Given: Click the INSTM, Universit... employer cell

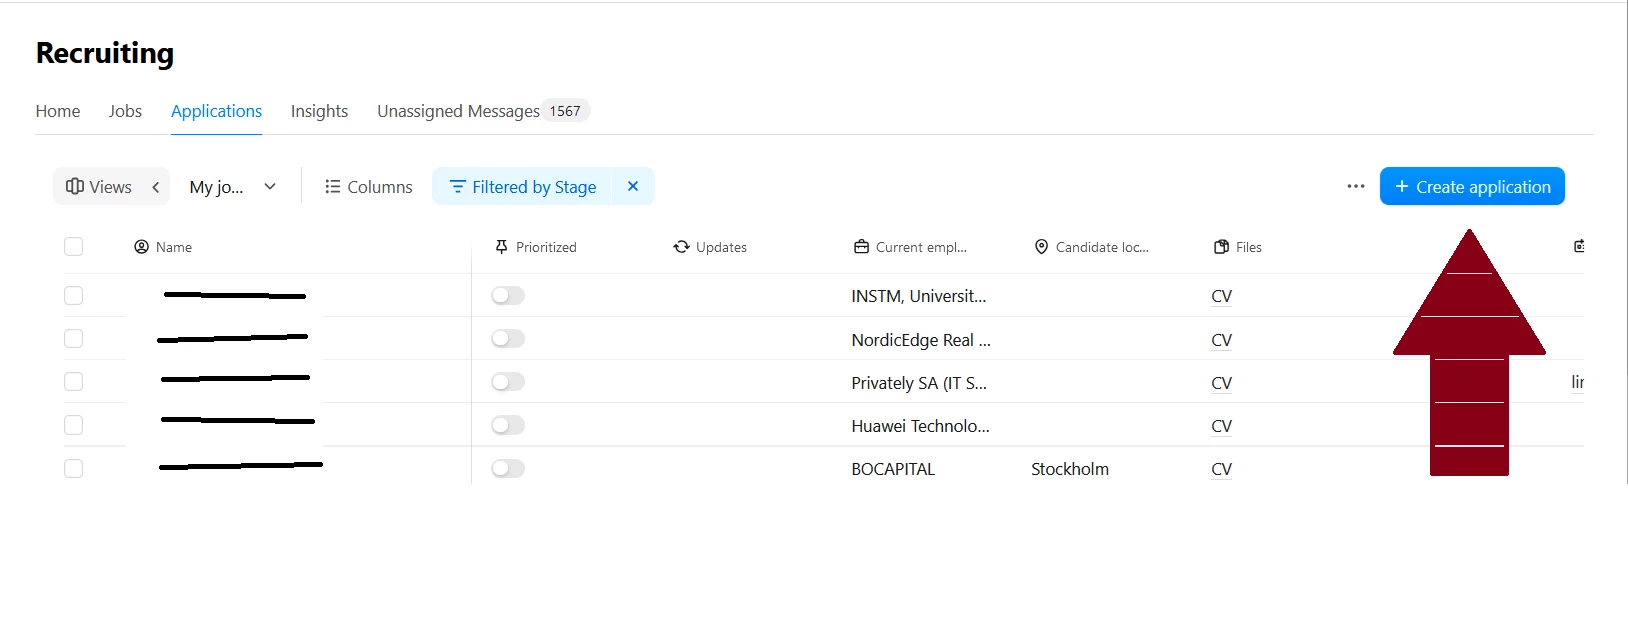Looking at the screenshot, I should [x=919, y=296].
